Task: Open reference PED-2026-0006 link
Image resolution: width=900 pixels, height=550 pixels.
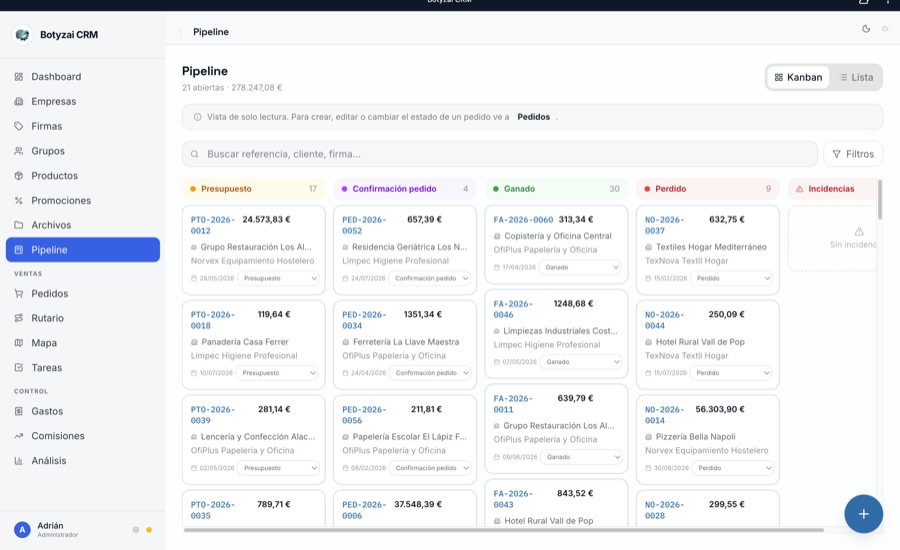Action: [364, 510]
